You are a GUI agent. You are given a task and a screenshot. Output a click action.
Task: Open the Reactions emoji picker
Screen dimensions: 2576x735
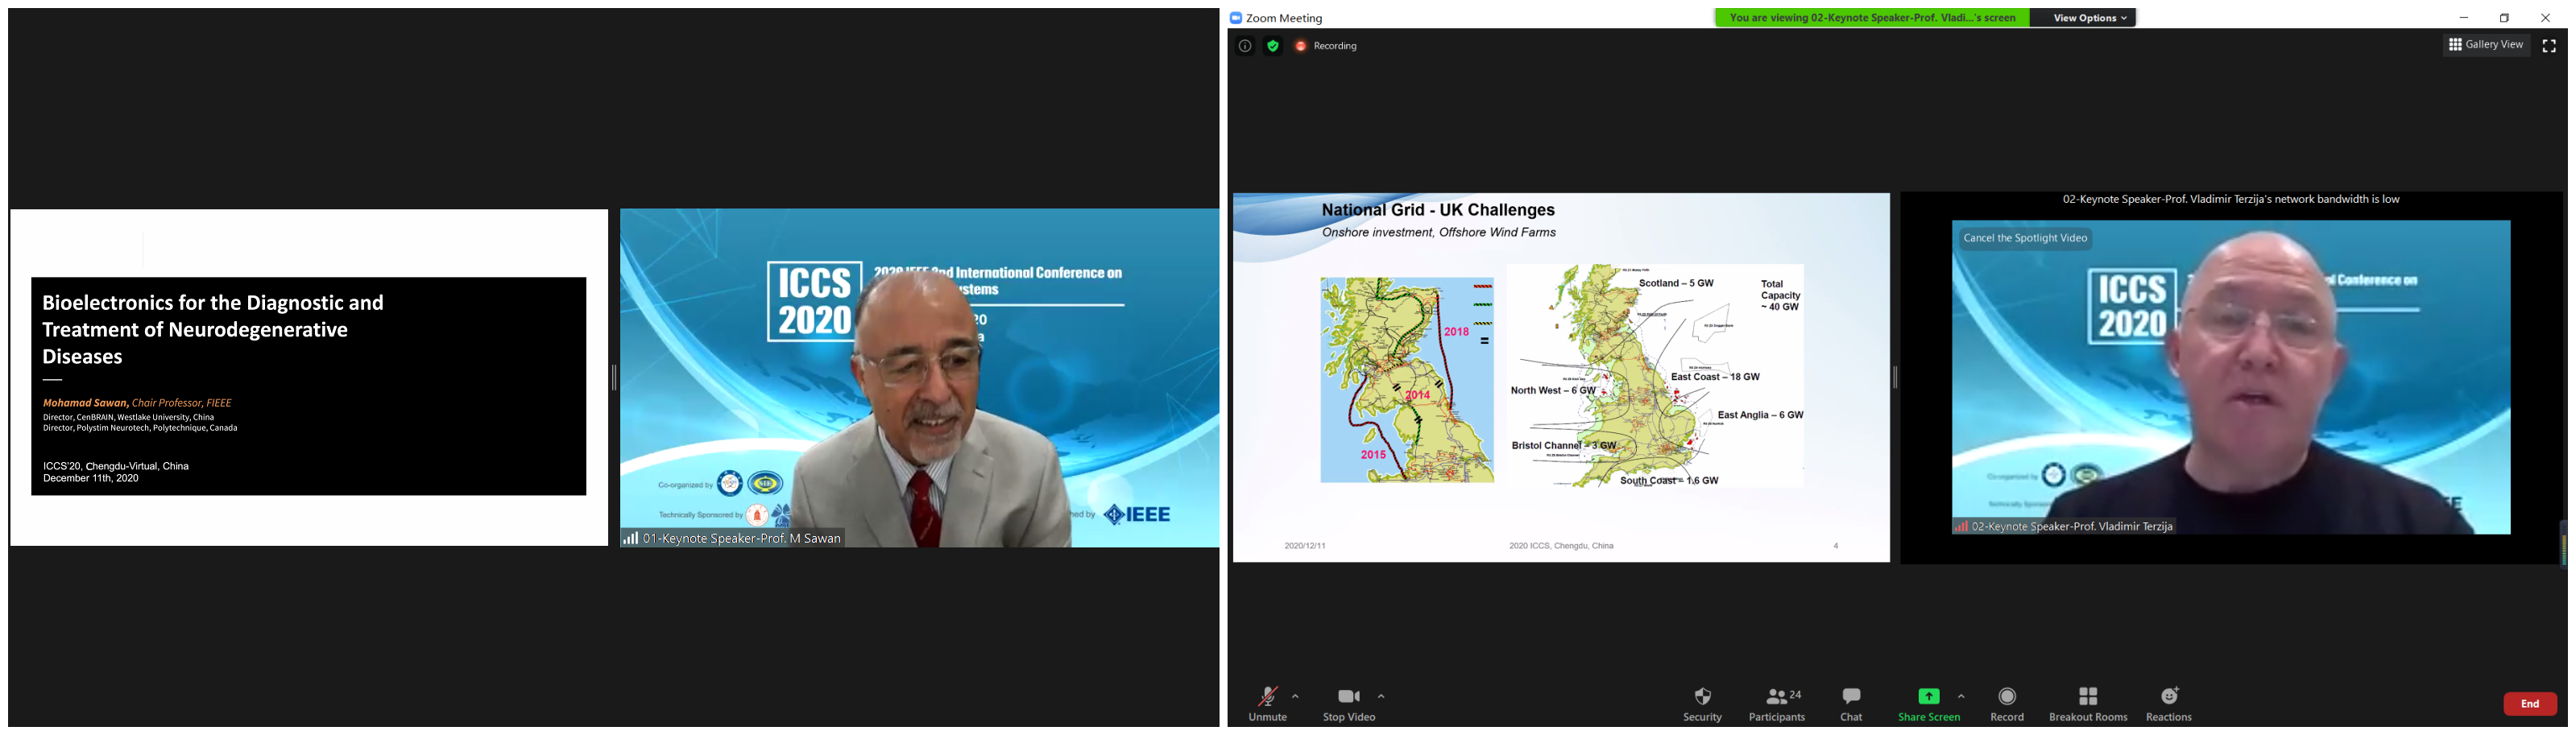2168,703
